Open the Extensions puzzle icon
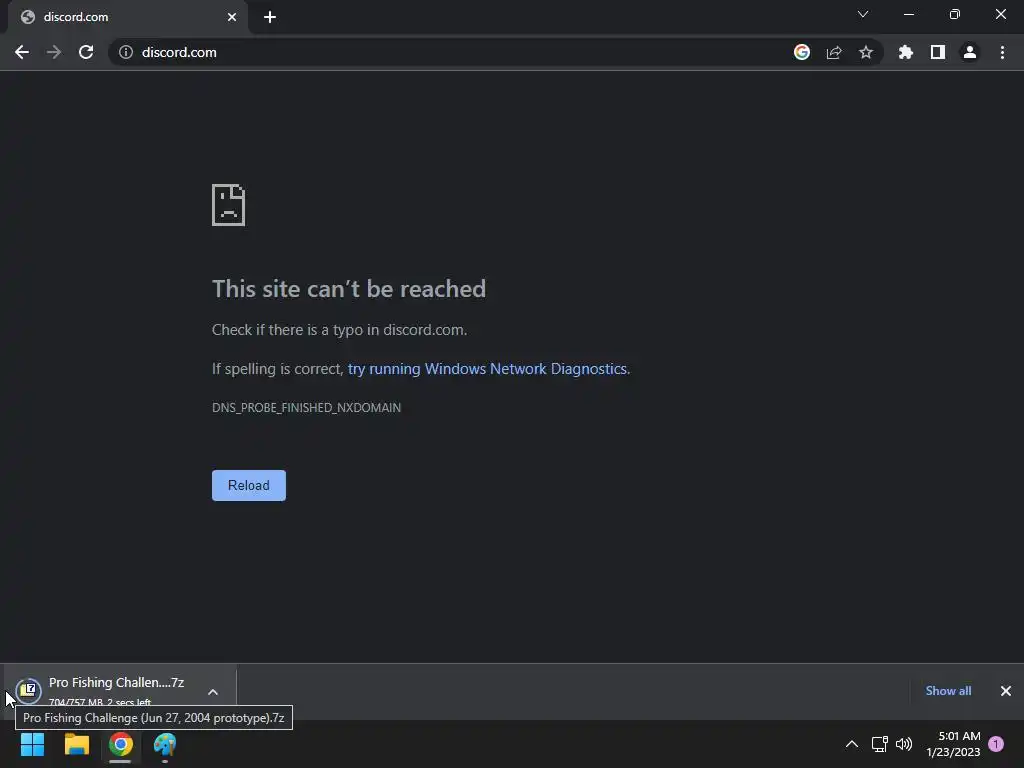Screen dimensions: 1024x768 tap(906, 52)
